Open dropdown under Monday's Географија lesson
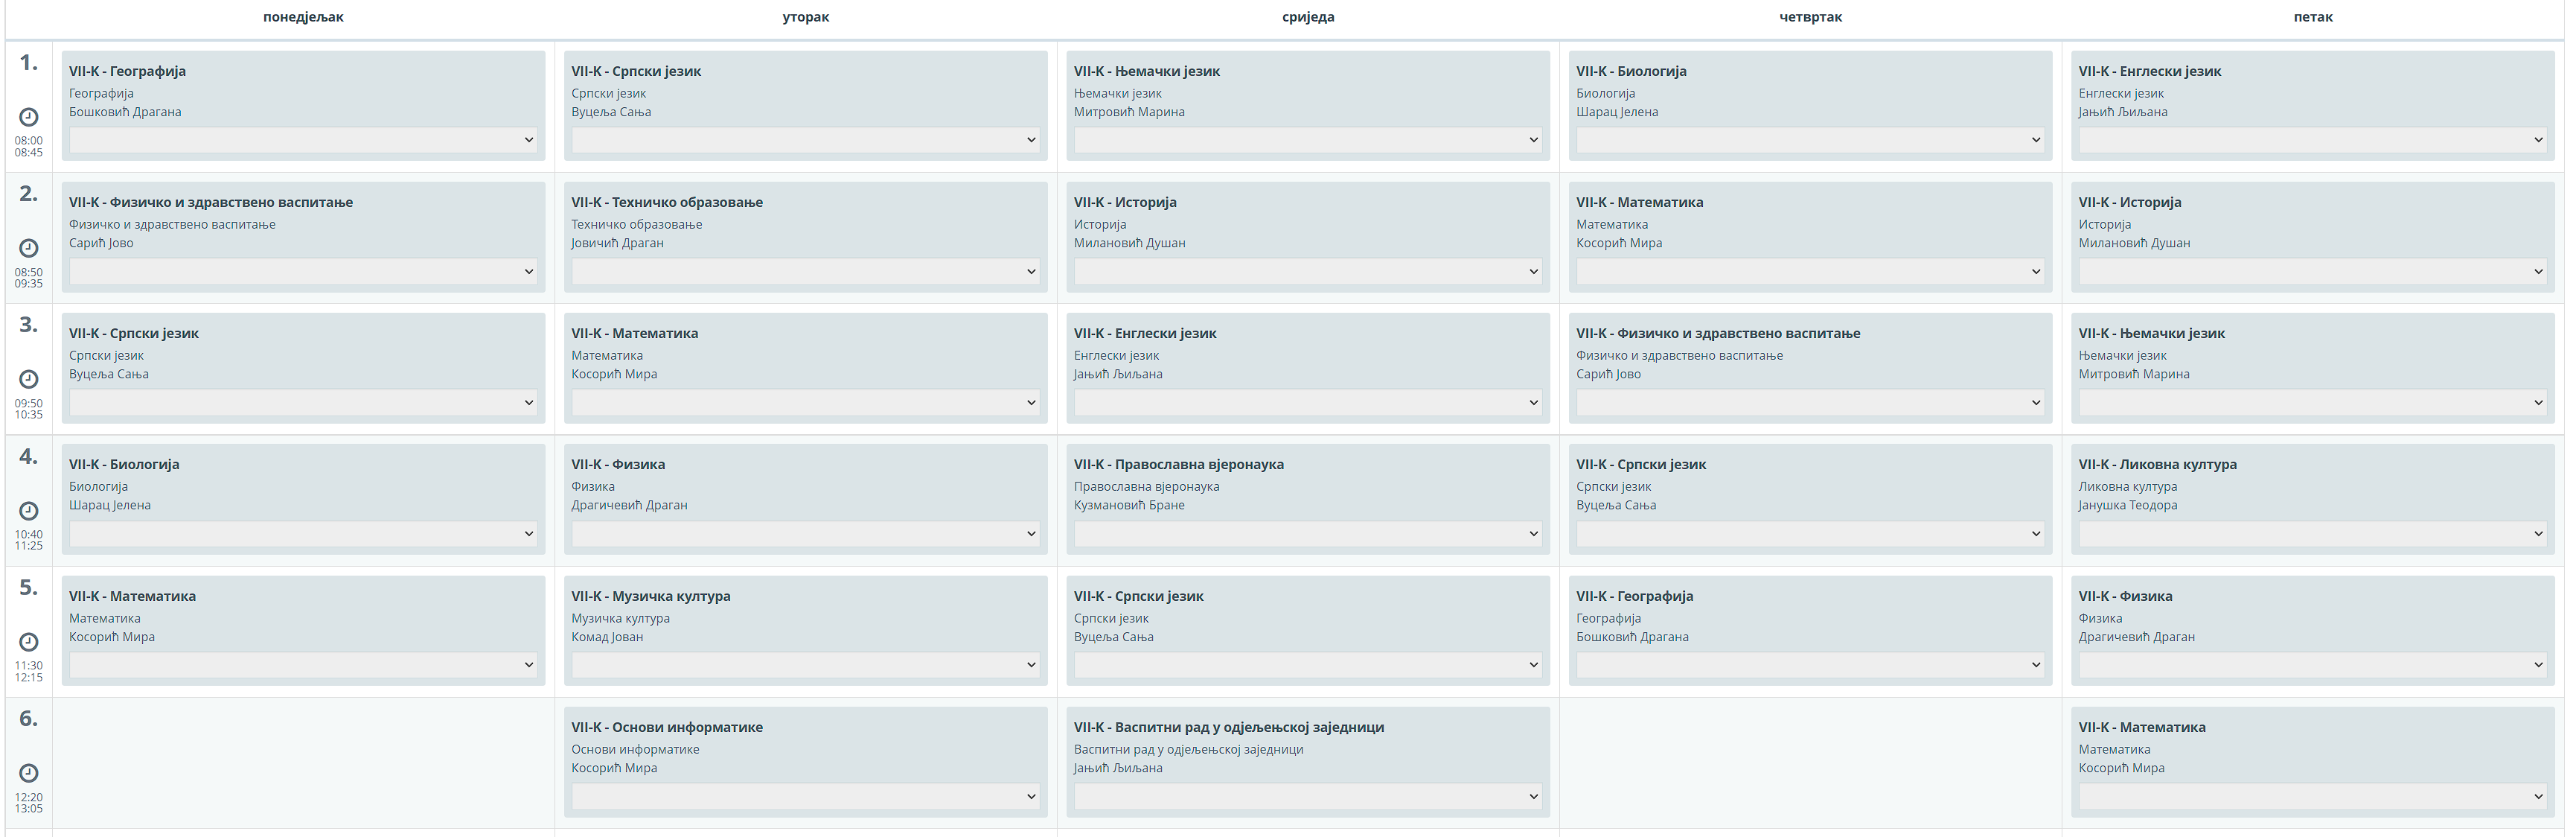The image size is (2576, 837). click(303, 140)
